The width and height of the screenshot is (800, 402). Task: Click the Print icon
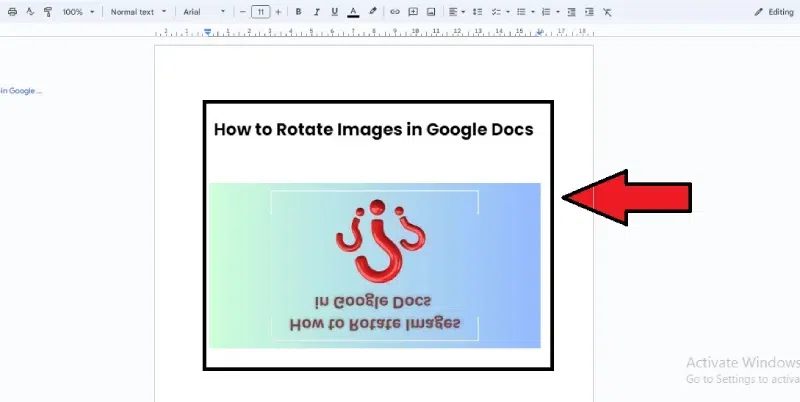[x=12, y=12]
